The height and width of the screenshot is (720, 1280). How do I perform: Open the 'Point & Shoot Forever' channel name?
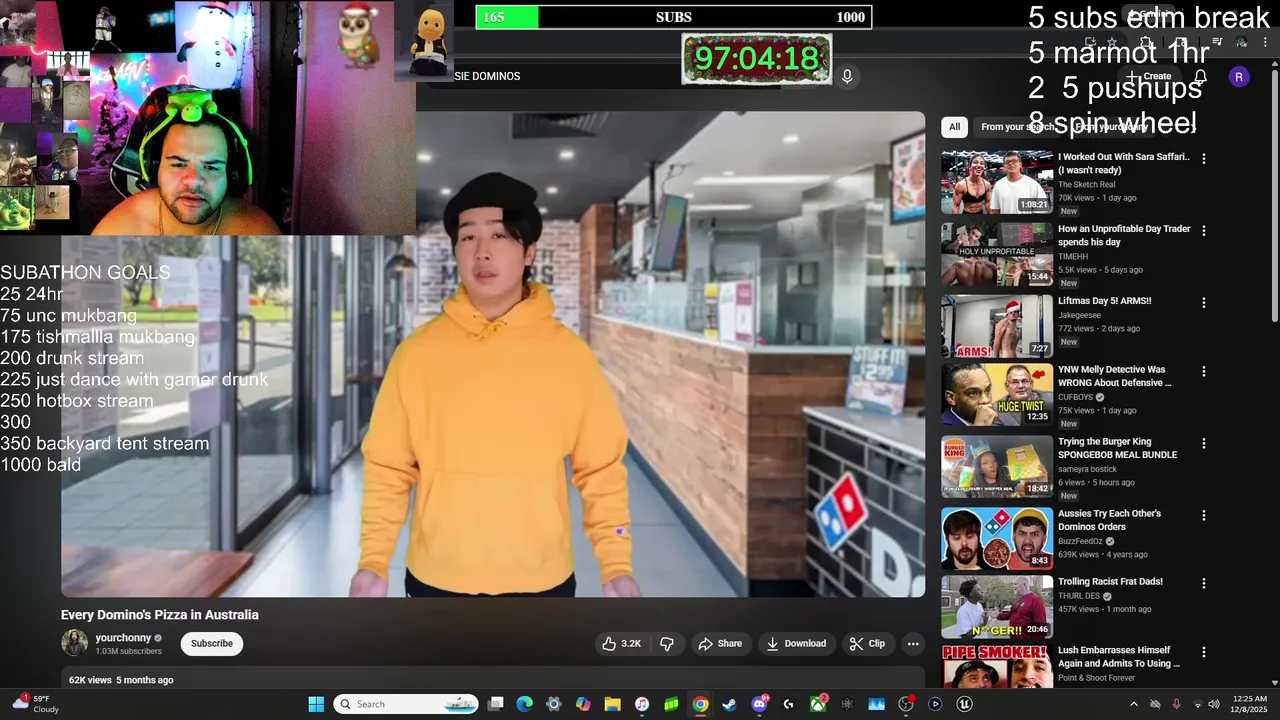point(1097,678)
